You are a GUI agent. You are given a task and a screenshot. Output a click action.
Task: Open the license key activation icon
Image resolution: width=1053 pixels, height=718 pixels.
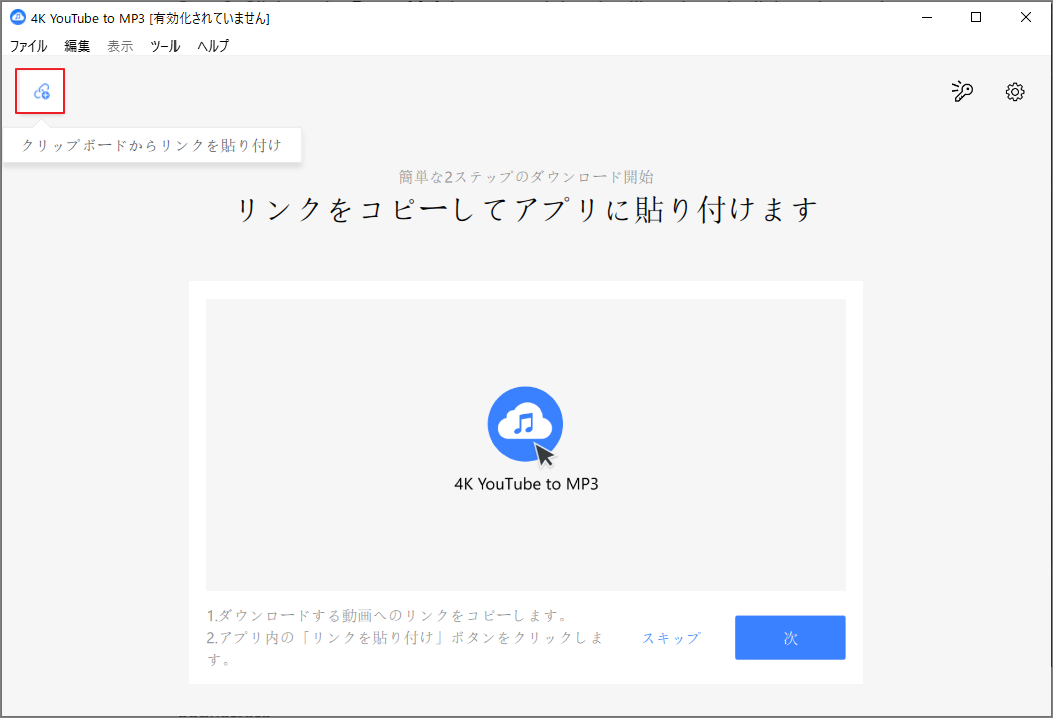[962, 91]
